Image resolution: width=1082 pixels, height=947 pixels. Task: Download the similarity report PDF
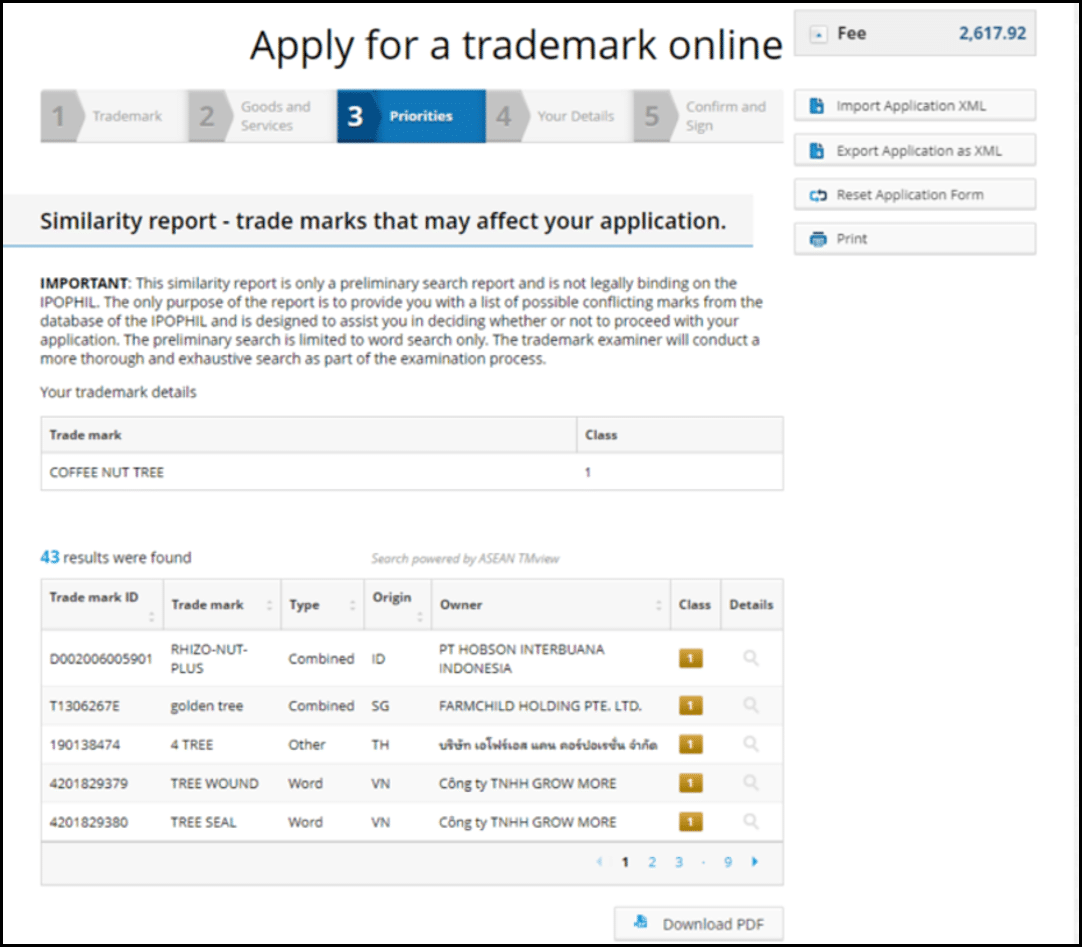click(x=698, y=924)
